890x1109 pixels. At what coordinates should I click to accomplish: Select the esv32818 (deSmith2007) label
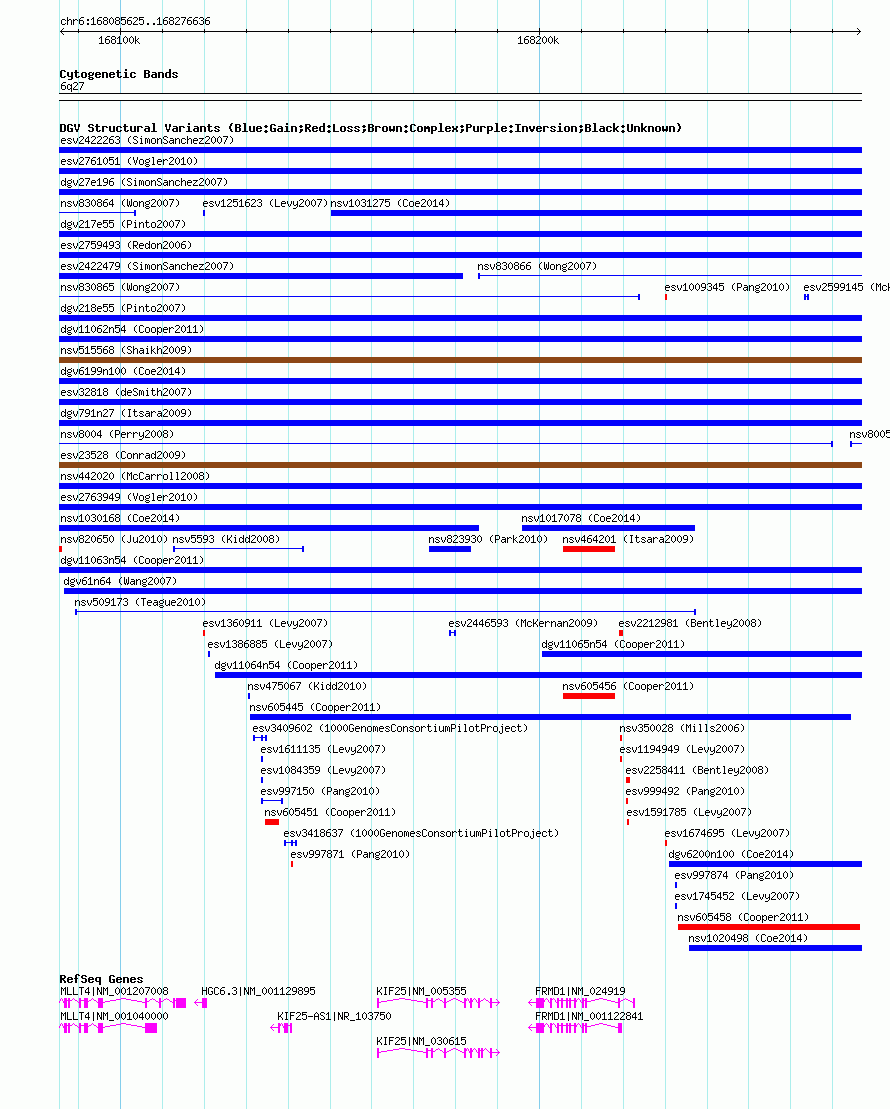click(x=126, y=393)
